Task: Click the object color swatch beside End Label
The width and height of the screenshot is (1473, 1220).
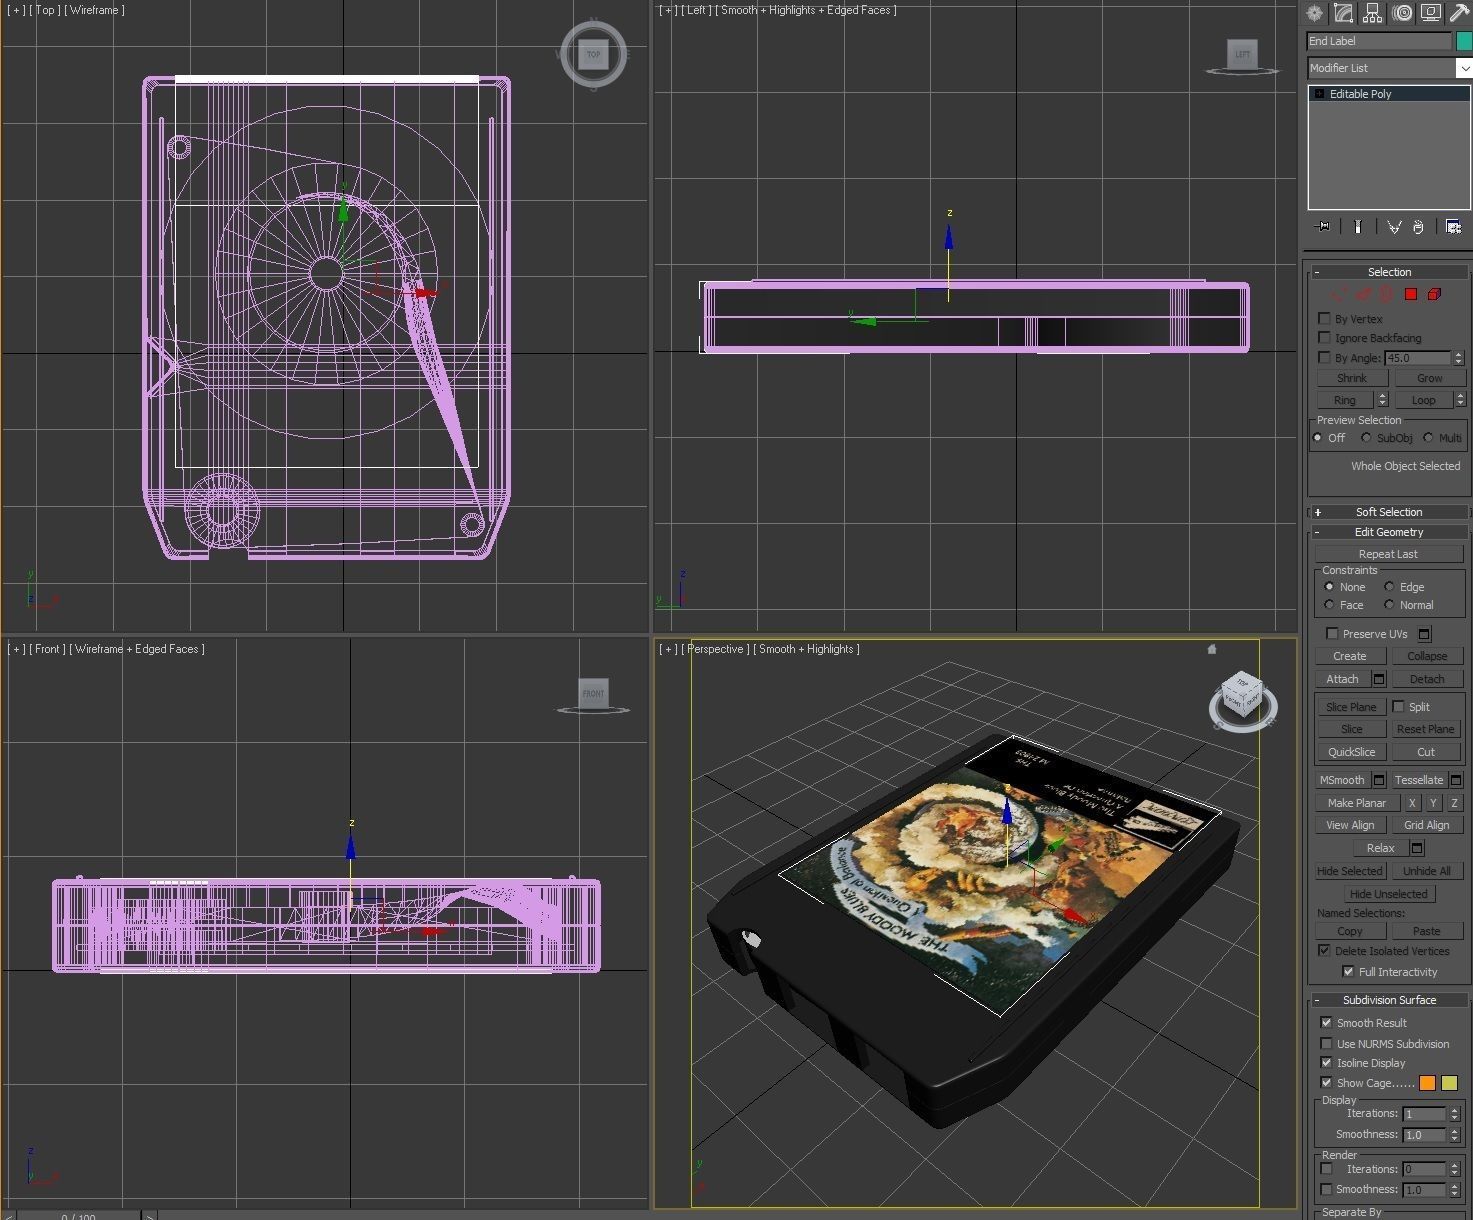Action: pyautogui.click(x=1464, y=41)
